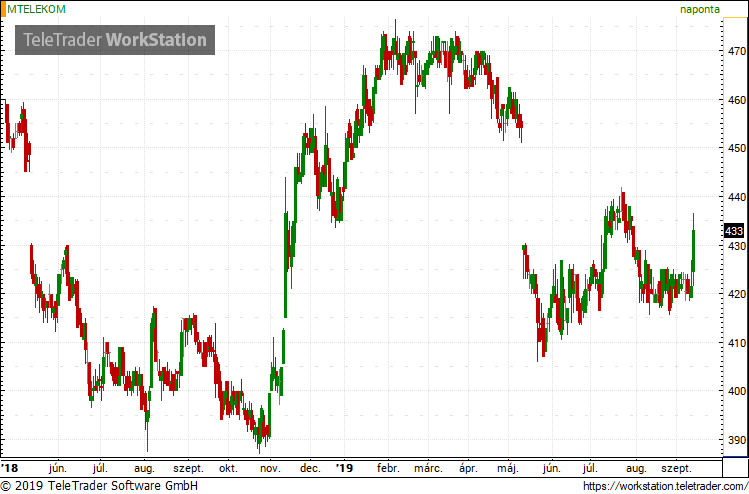Click the 2019 TeleTrader Software GmbH copyright text

pyautogui.click(x=98, y=486)
